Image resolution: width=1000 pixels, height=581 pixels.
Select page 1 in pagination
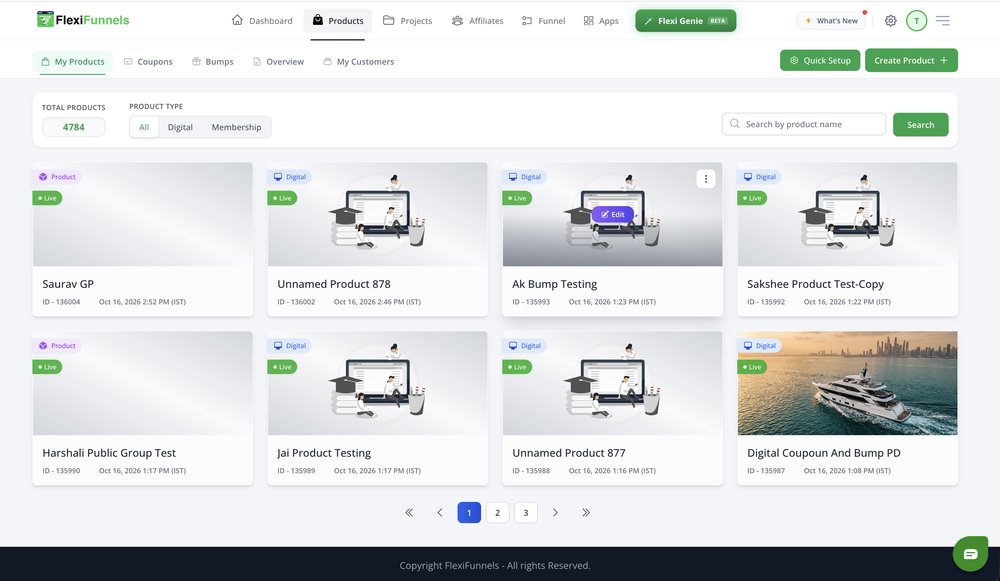click(x=469, y=512)
